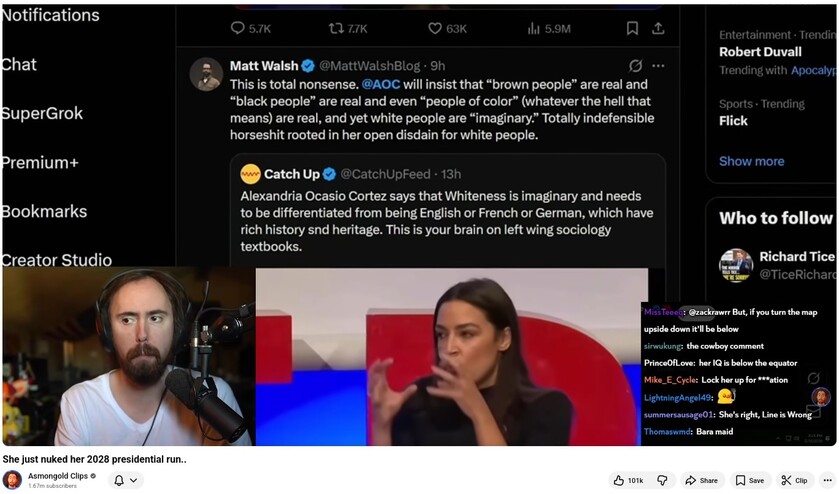Open Bookmarks in the left sidebar
839x494 pixels.
click(x=44, y=211)
